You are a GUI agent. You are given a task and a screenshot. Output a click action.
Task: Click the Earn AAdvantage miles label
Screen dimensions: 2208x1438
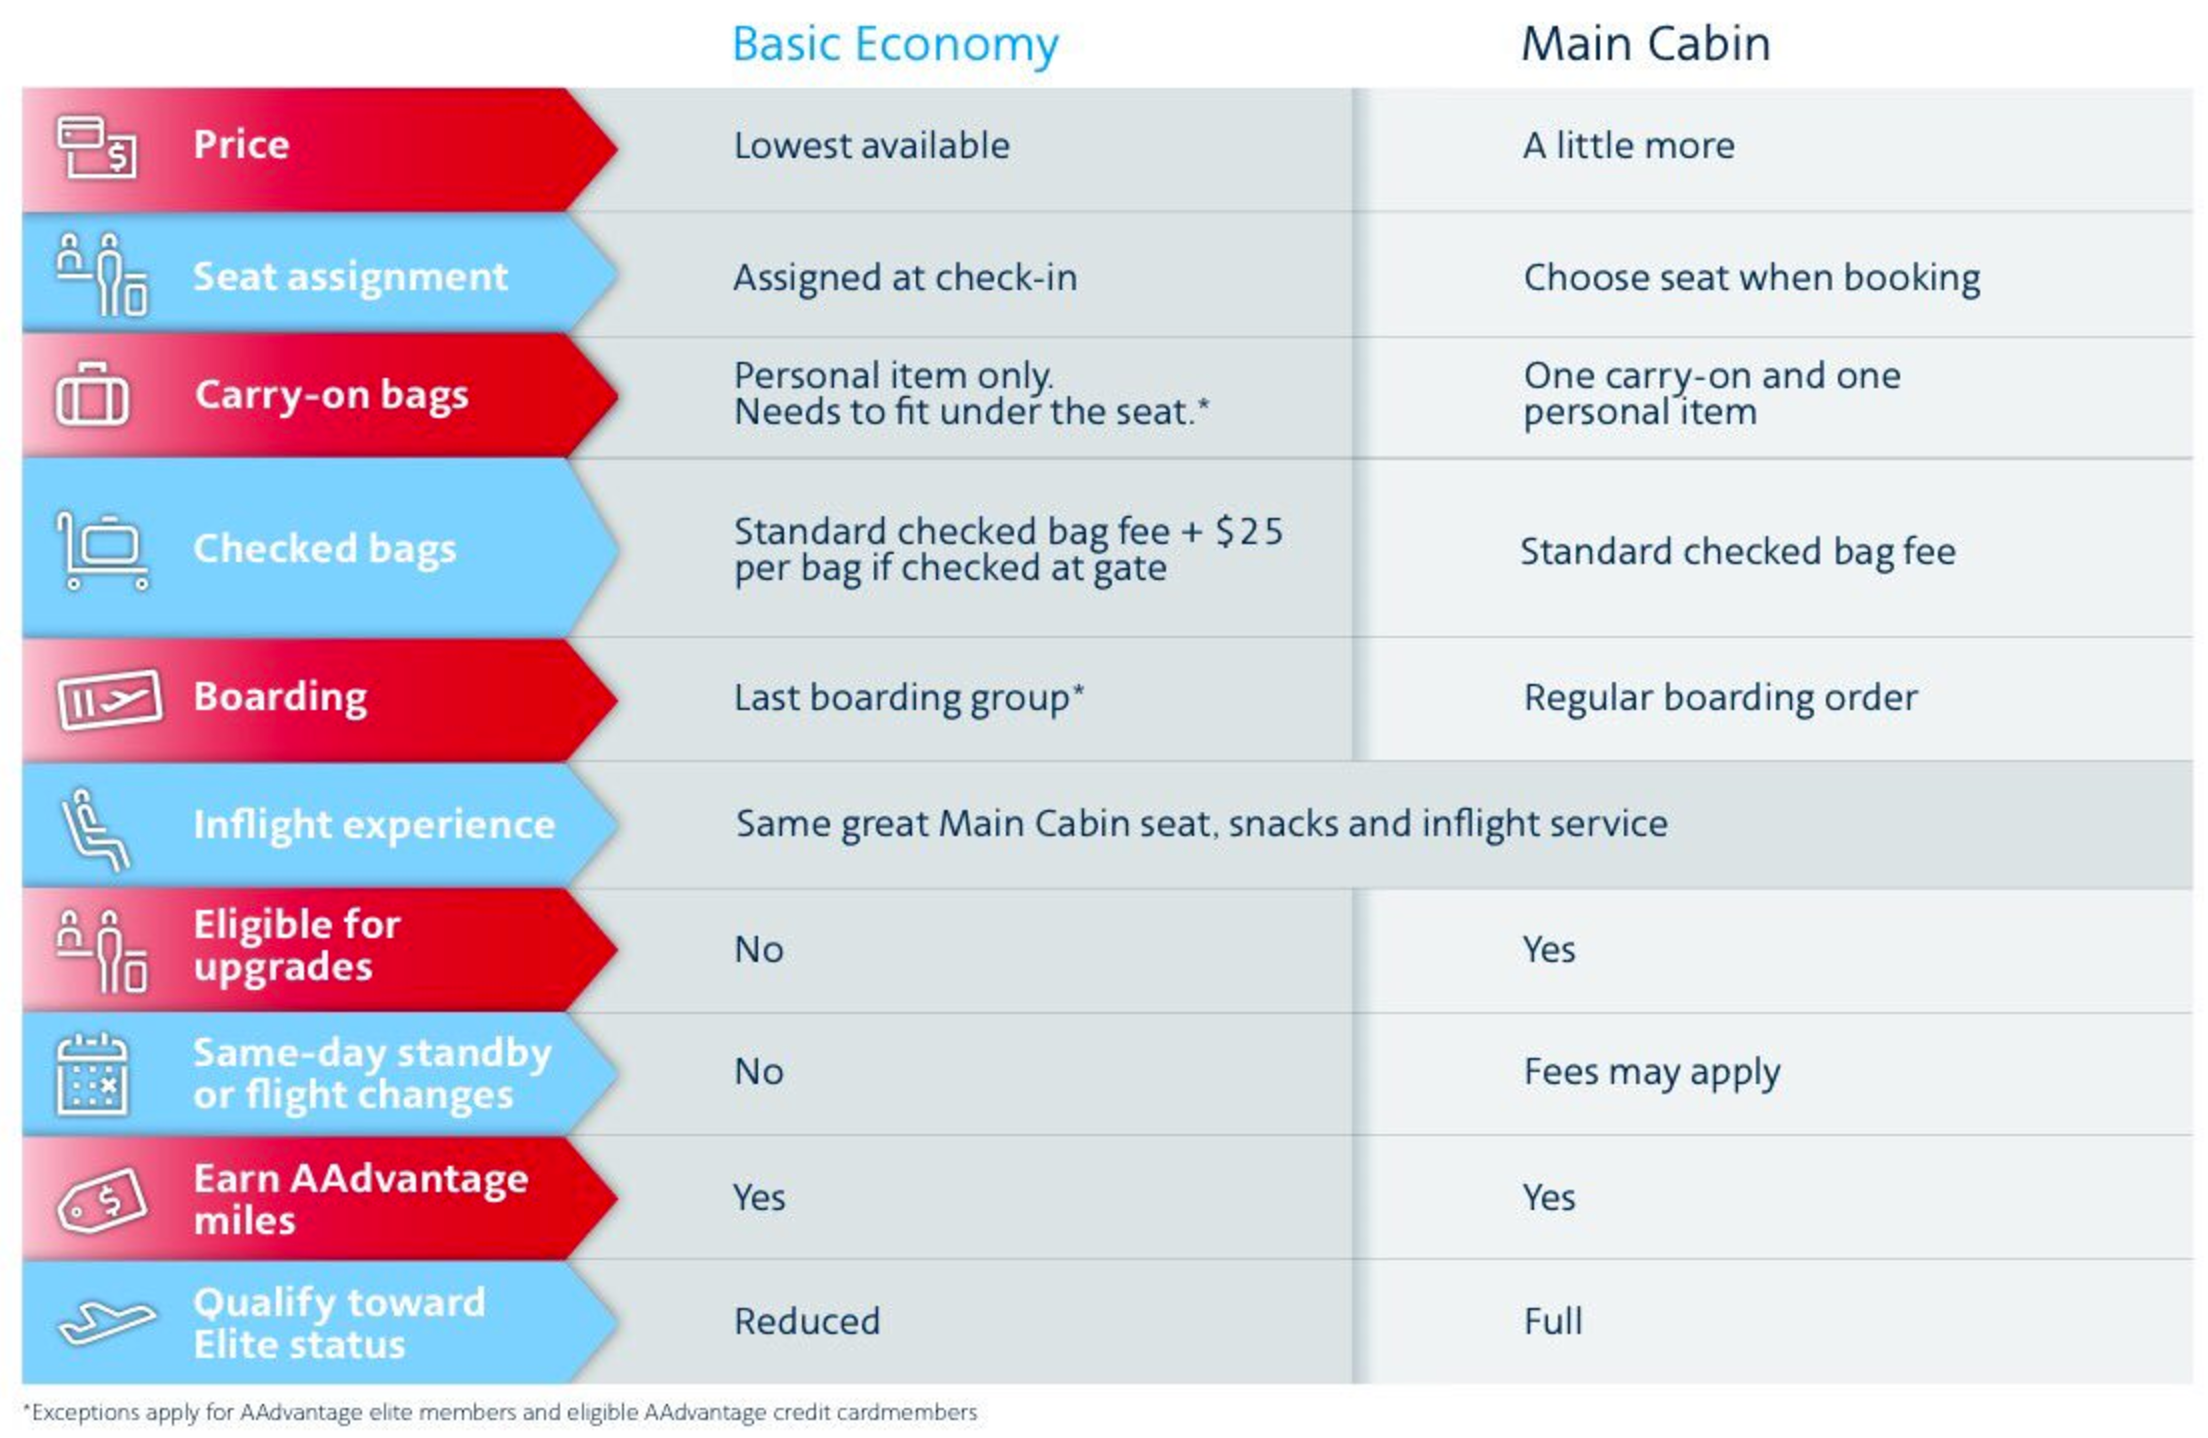361,1199
